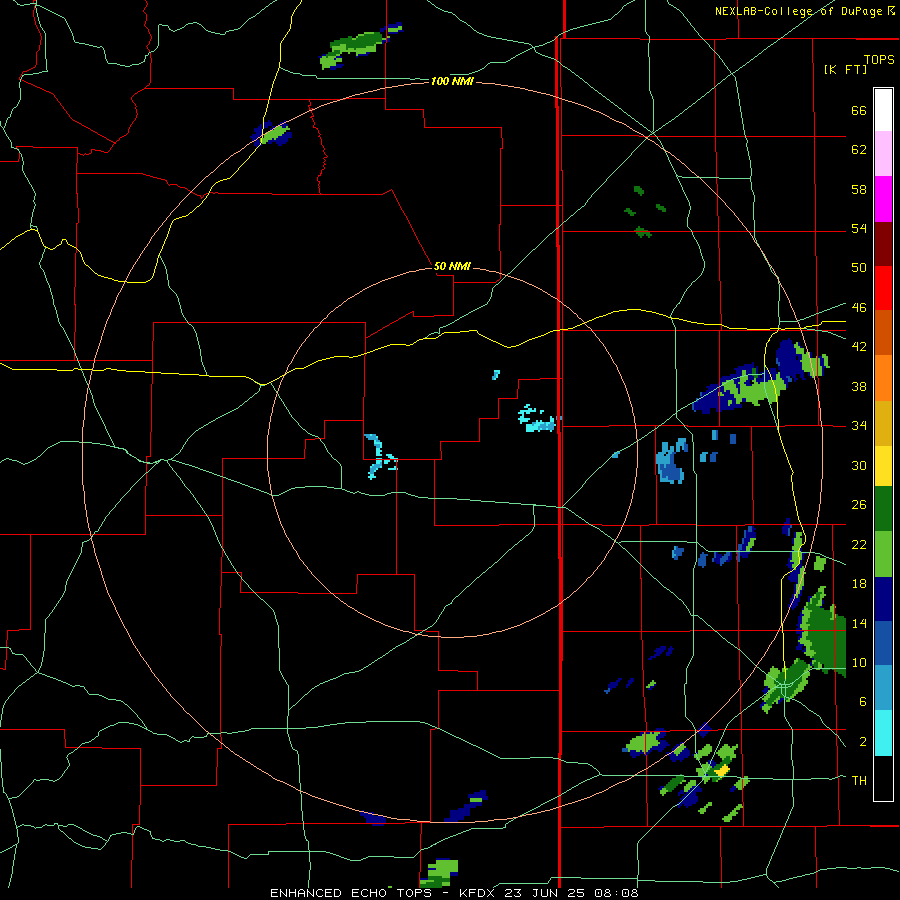Click the white swatch in the tops legend
The image size is (900, 900).
pyautogui.click(x=883, y=110)
